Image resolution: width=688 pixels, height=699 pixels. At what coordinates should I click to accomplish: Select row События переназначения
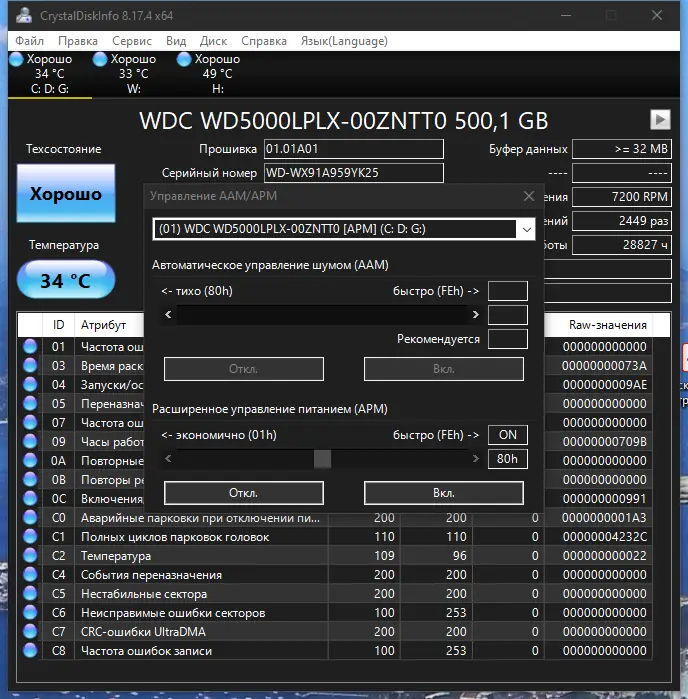coord(334,575)
